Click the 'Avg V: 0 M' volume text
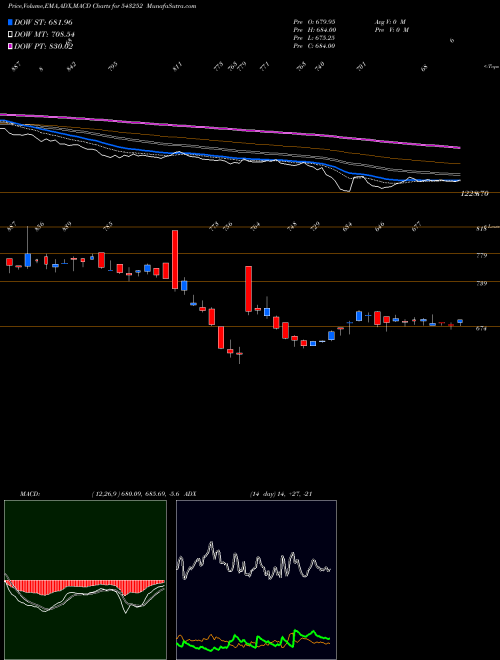 [x=390, y=21]
